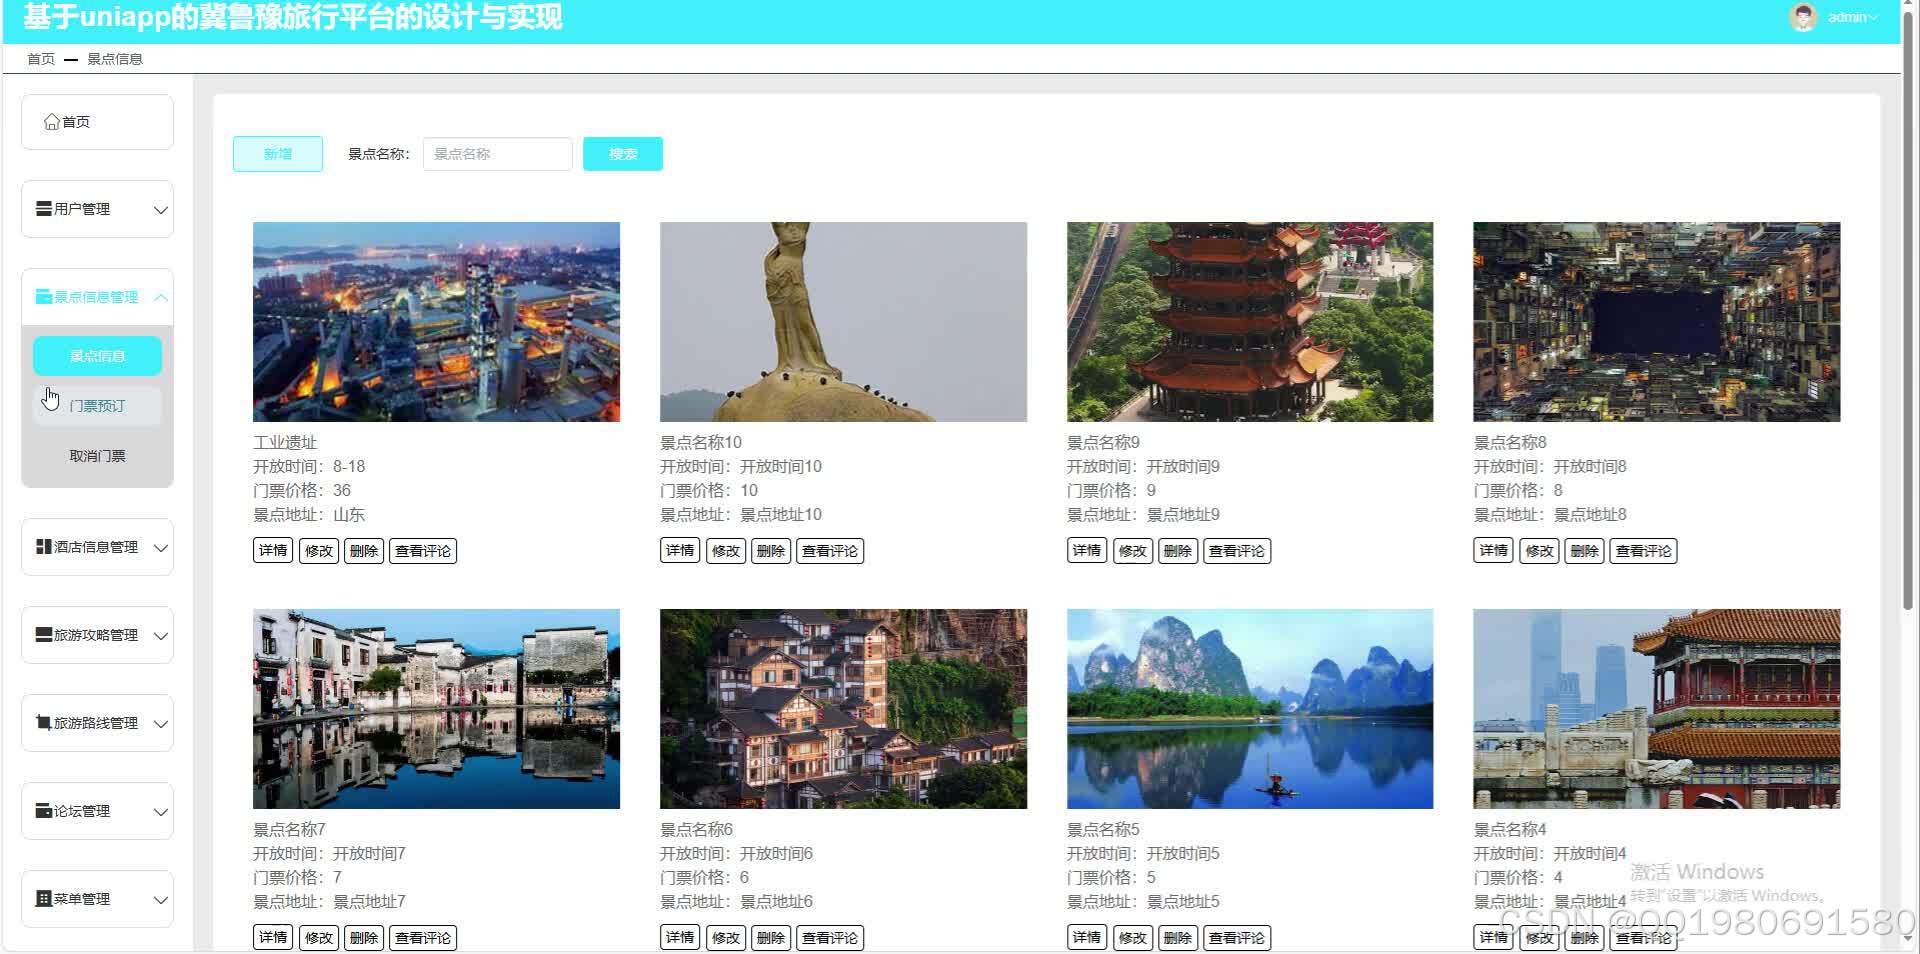1920x954 pixels.
Task: Click the 旅游路线管理 route icon
Action: (x=40, y=722)
